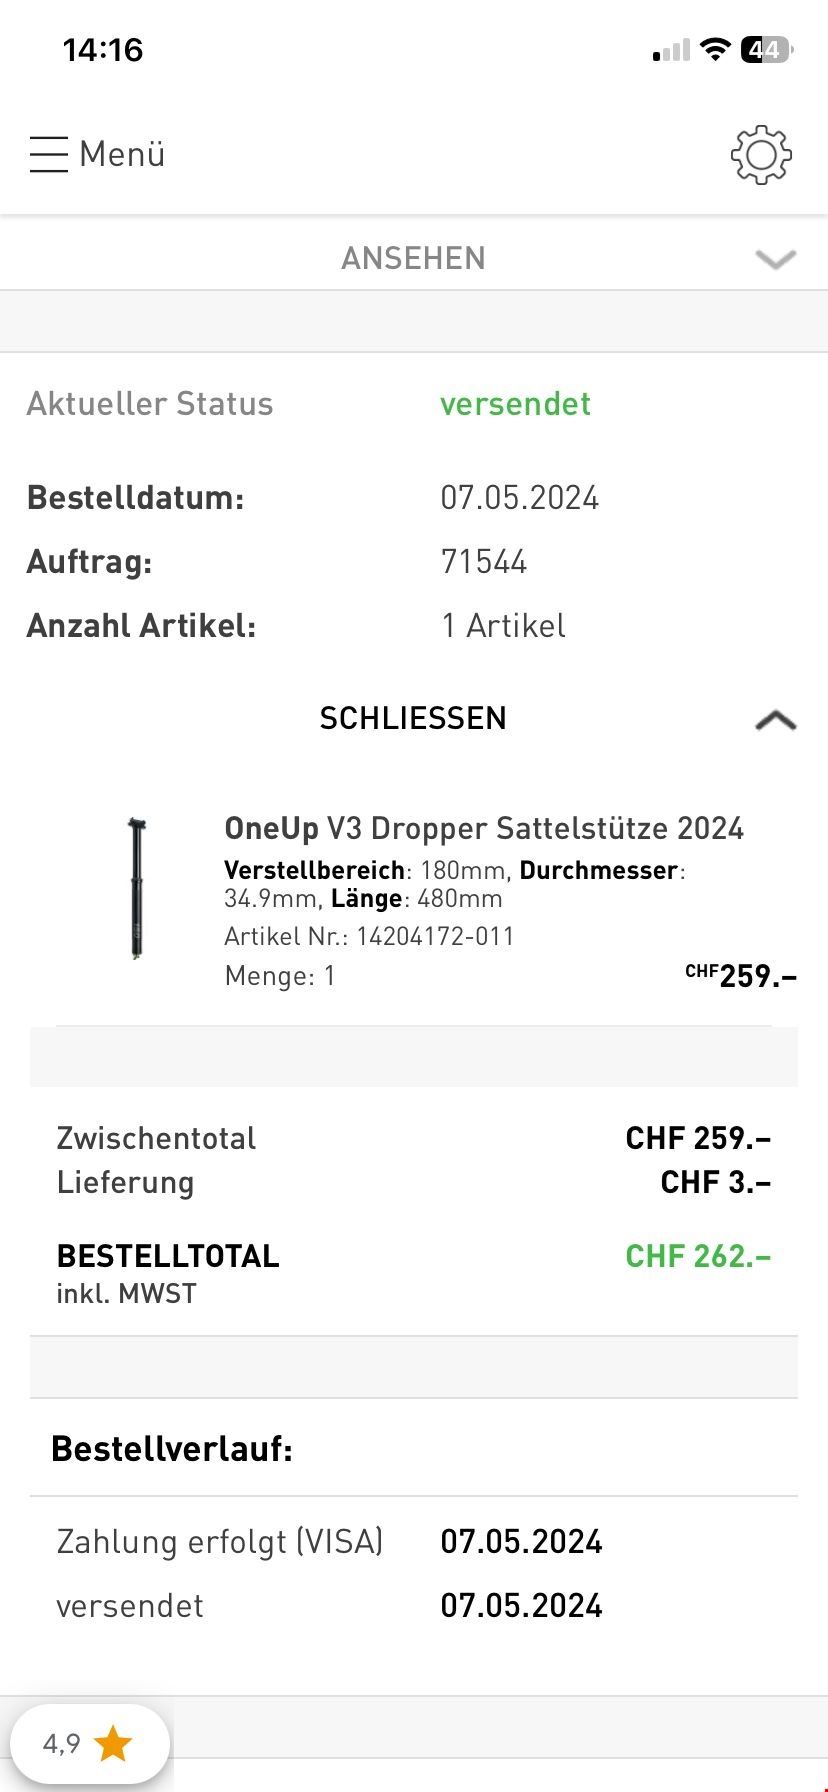Tap the order number 71544
This screenshot has width=828, height=1792.
pyautogui.click(x=484, y=562)
